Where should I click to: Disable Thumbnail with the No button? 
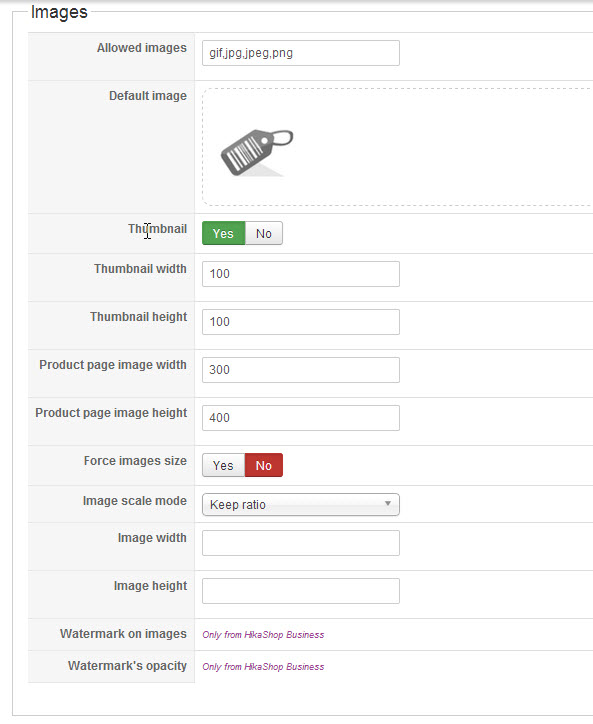(264, 233)
